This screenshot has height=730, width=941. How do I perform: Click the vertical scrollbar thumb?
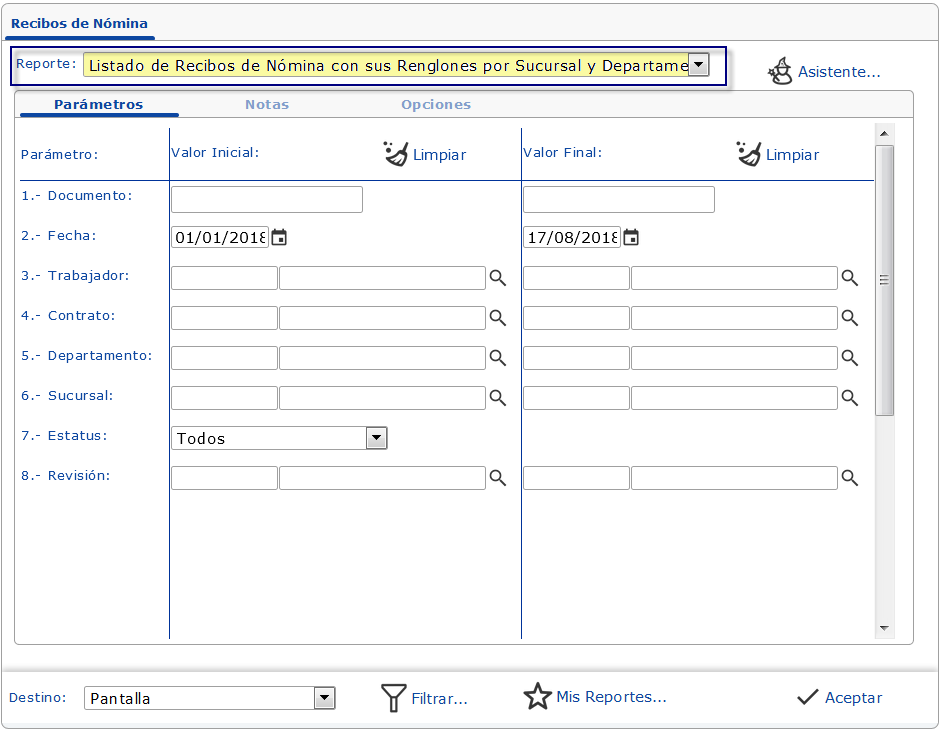[x=884, y=280]
